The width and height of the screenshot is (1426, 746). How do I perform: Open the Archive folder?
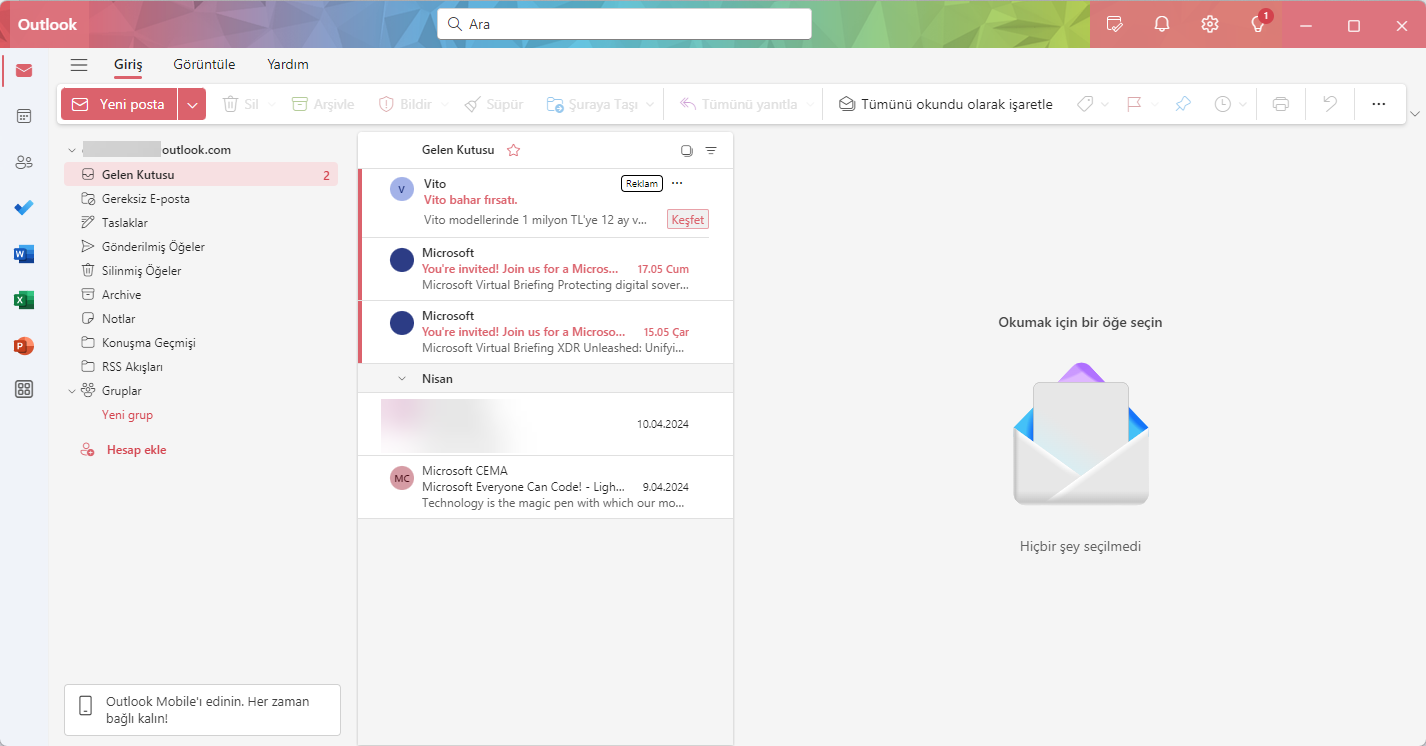[x=201, y=295]
